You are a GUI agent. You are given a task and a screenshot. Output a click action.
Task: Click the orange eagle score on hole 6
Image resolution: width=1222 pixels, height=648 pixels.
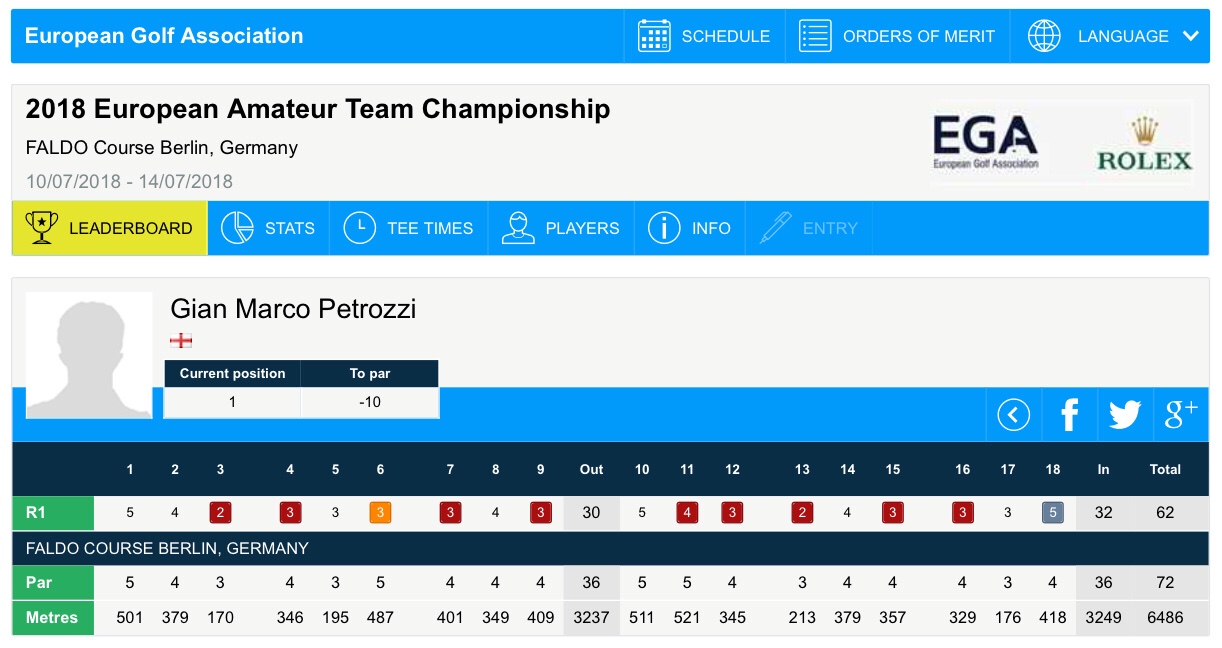pyautogui.click(x=380, y=513)
